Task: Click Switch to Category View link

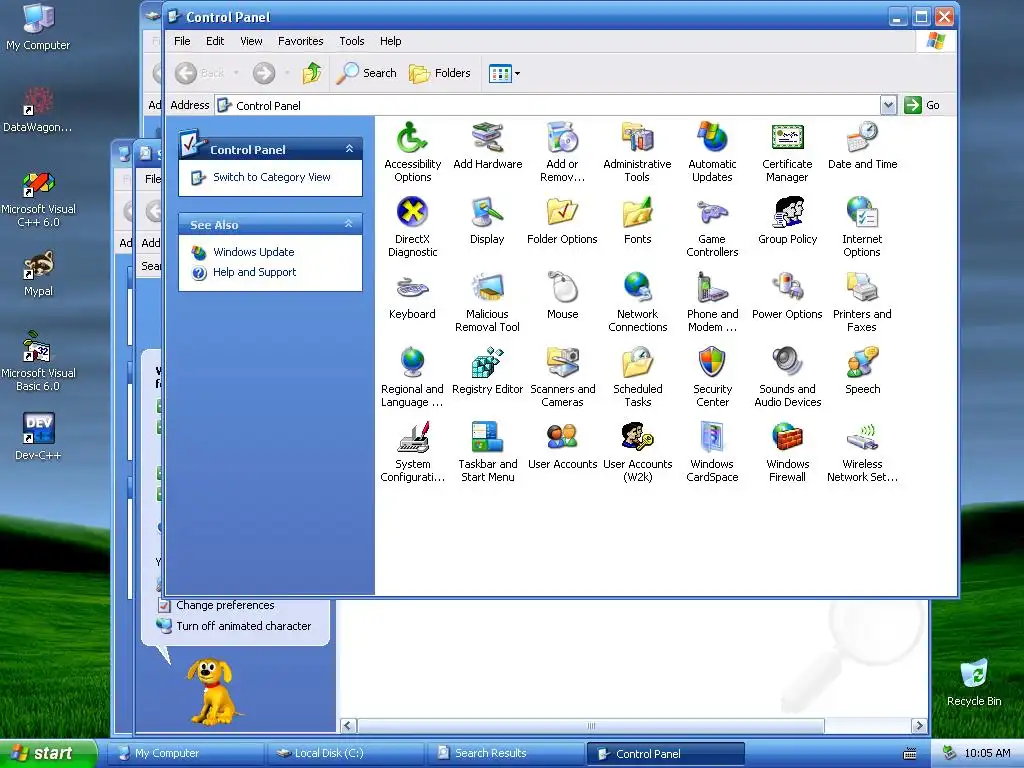Action: (271, 177)
